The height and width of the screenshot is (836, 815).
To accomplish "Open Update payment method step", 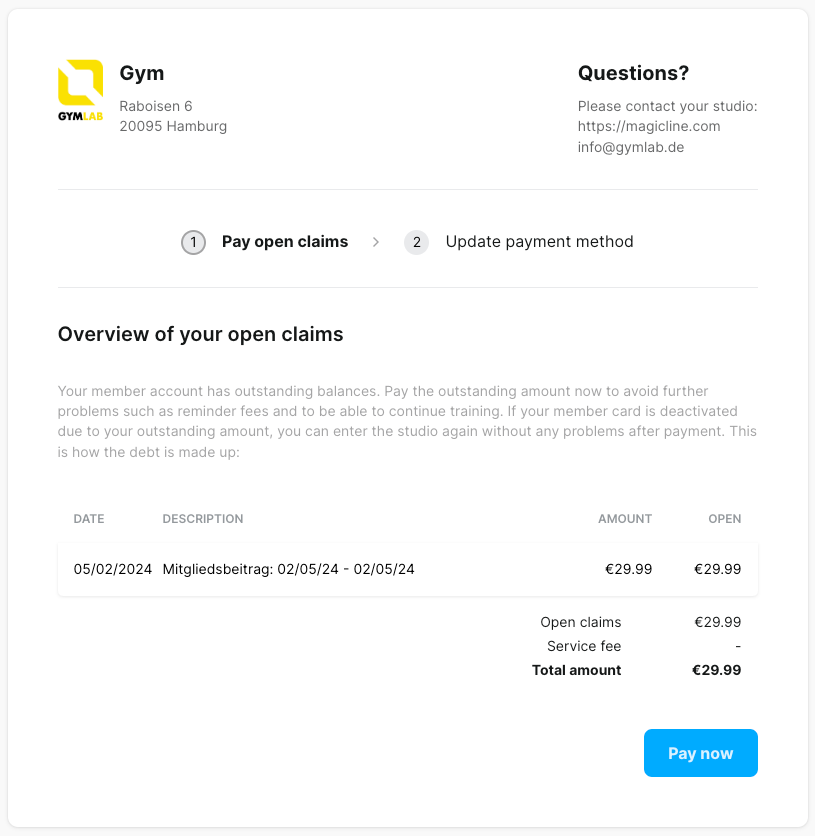I will pos(539,242).
